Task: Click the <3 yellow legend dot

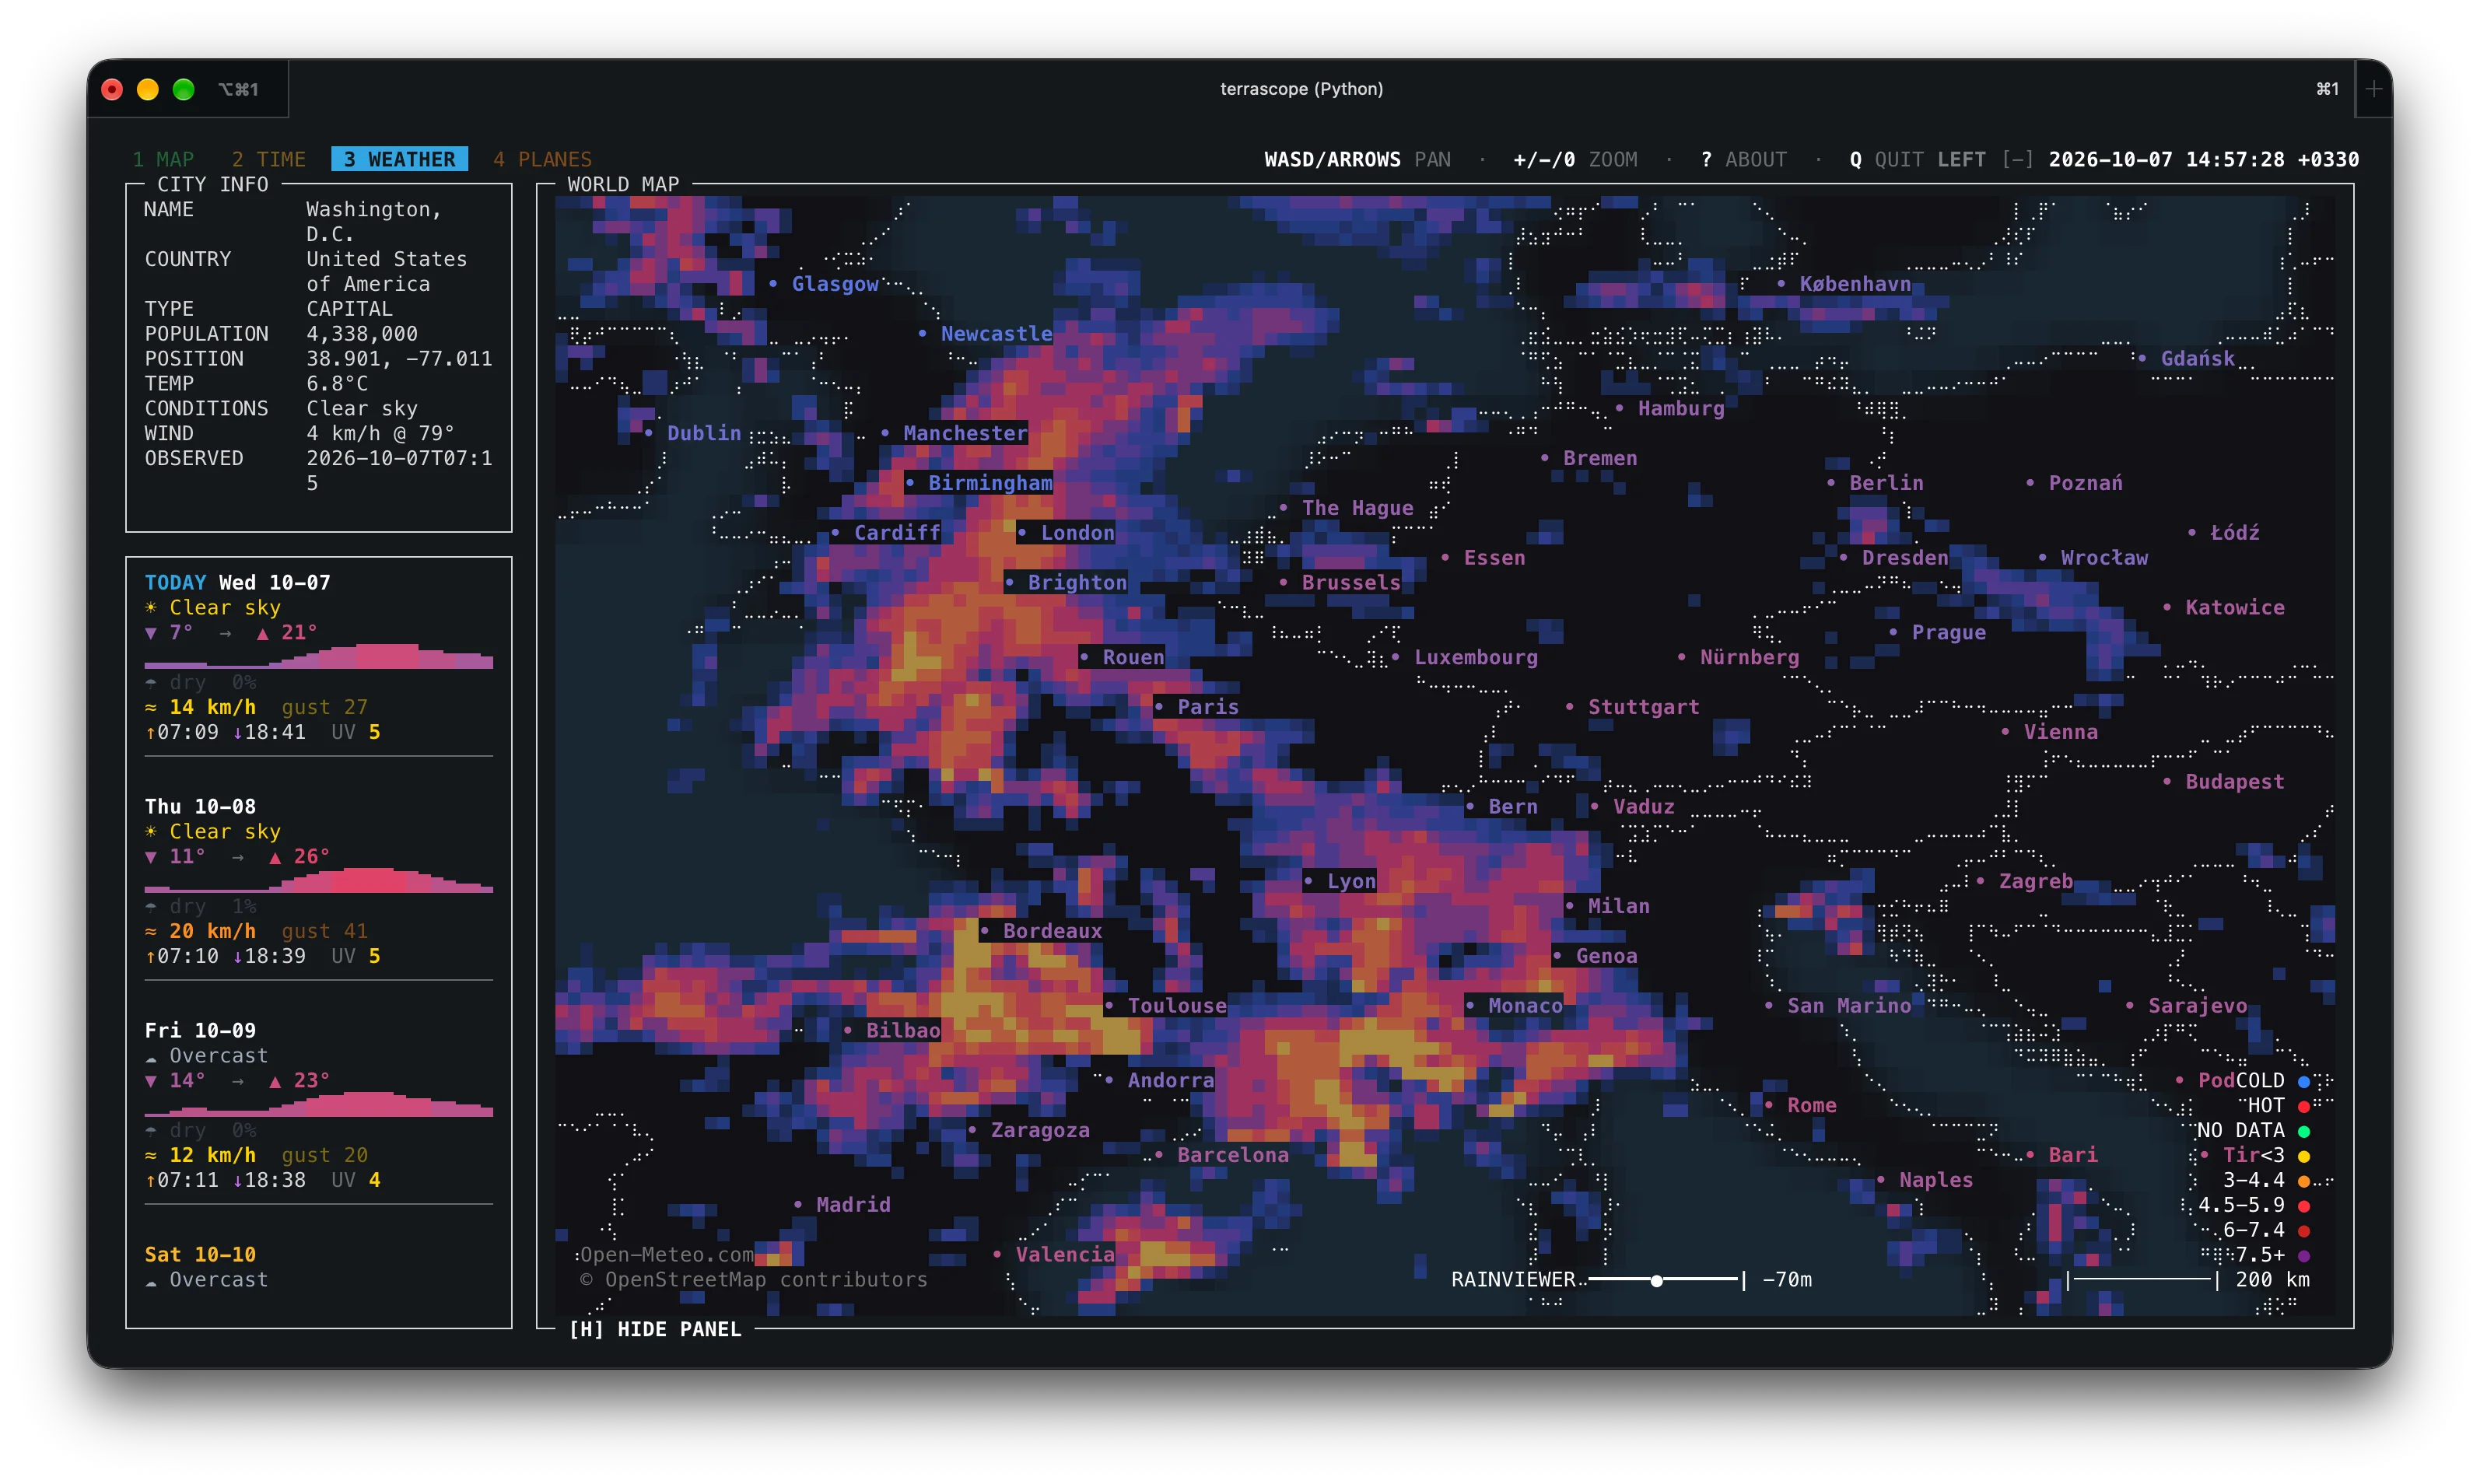Action: click(2304, 1156)
